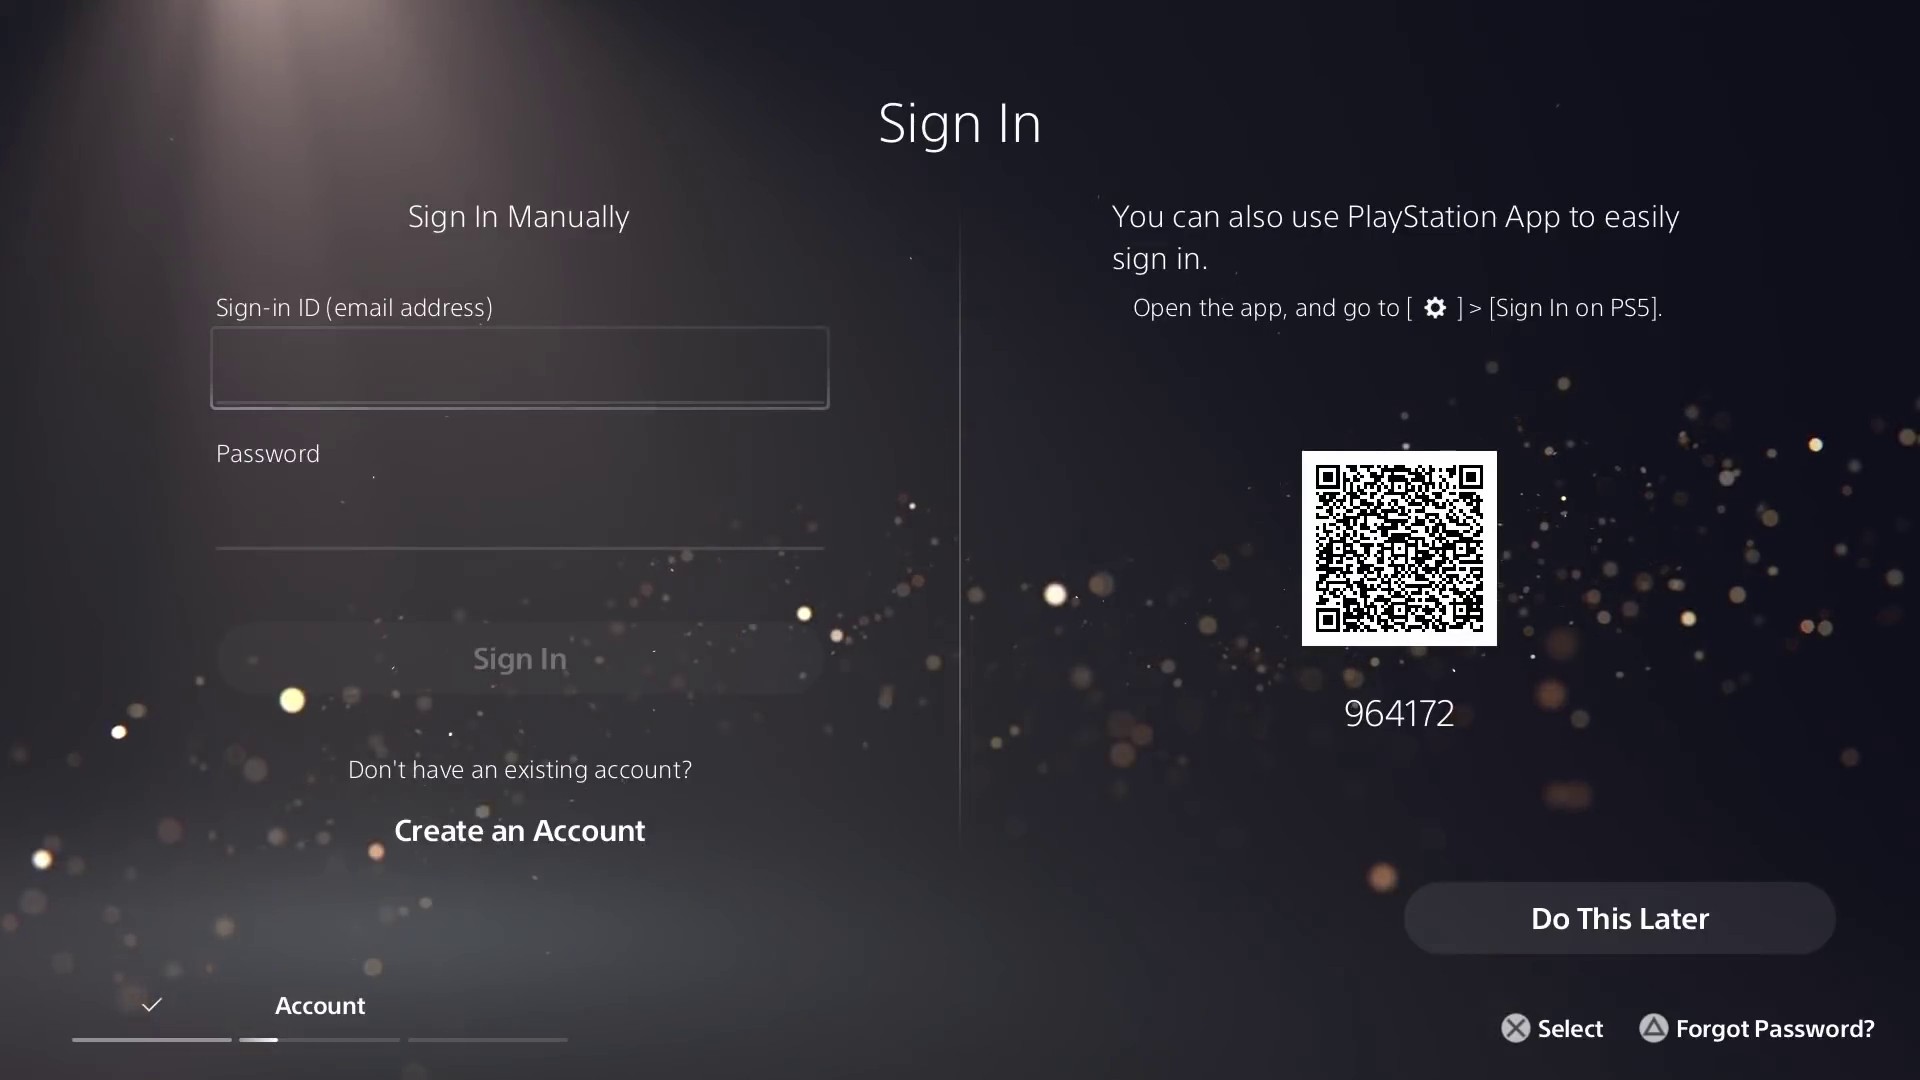Click the settings gear icon in instructions
1920x1080 pixels.
(x=1435, y=307)
